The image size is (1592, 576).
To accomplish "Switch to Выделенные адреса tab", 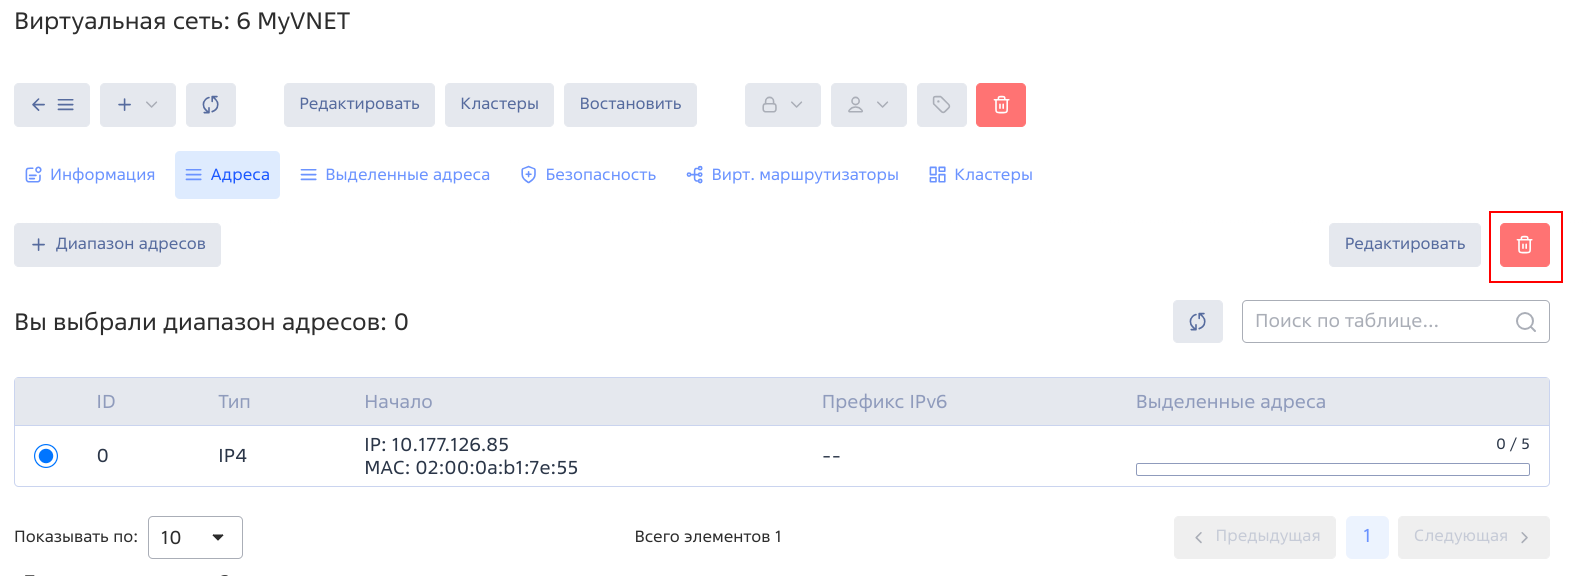I will coord(395,175).
